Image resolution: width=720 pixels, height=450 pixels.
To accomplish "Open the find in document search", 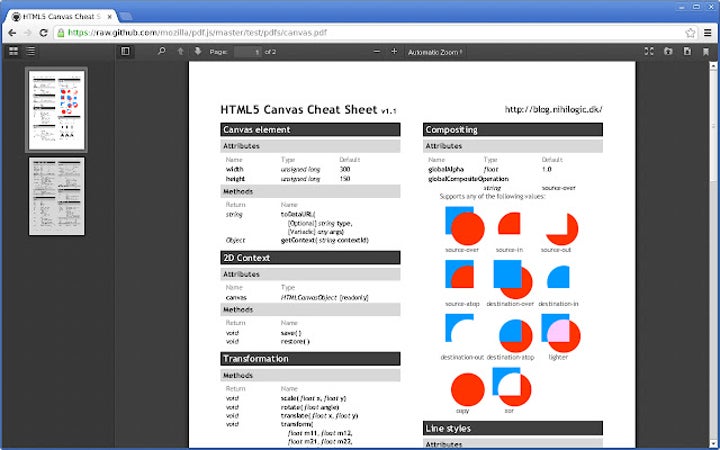I will coord(162,51).
